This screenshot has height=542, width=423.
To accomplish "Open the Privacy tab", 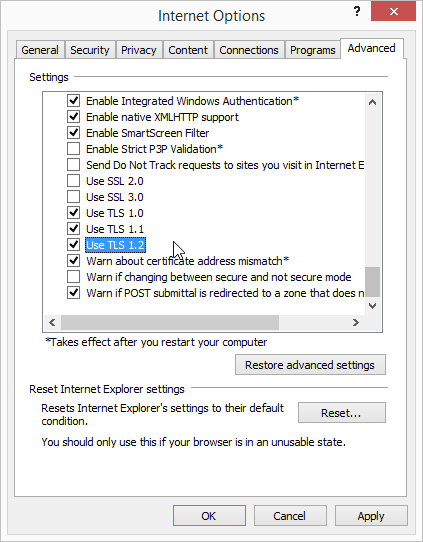I will point(139,50).
